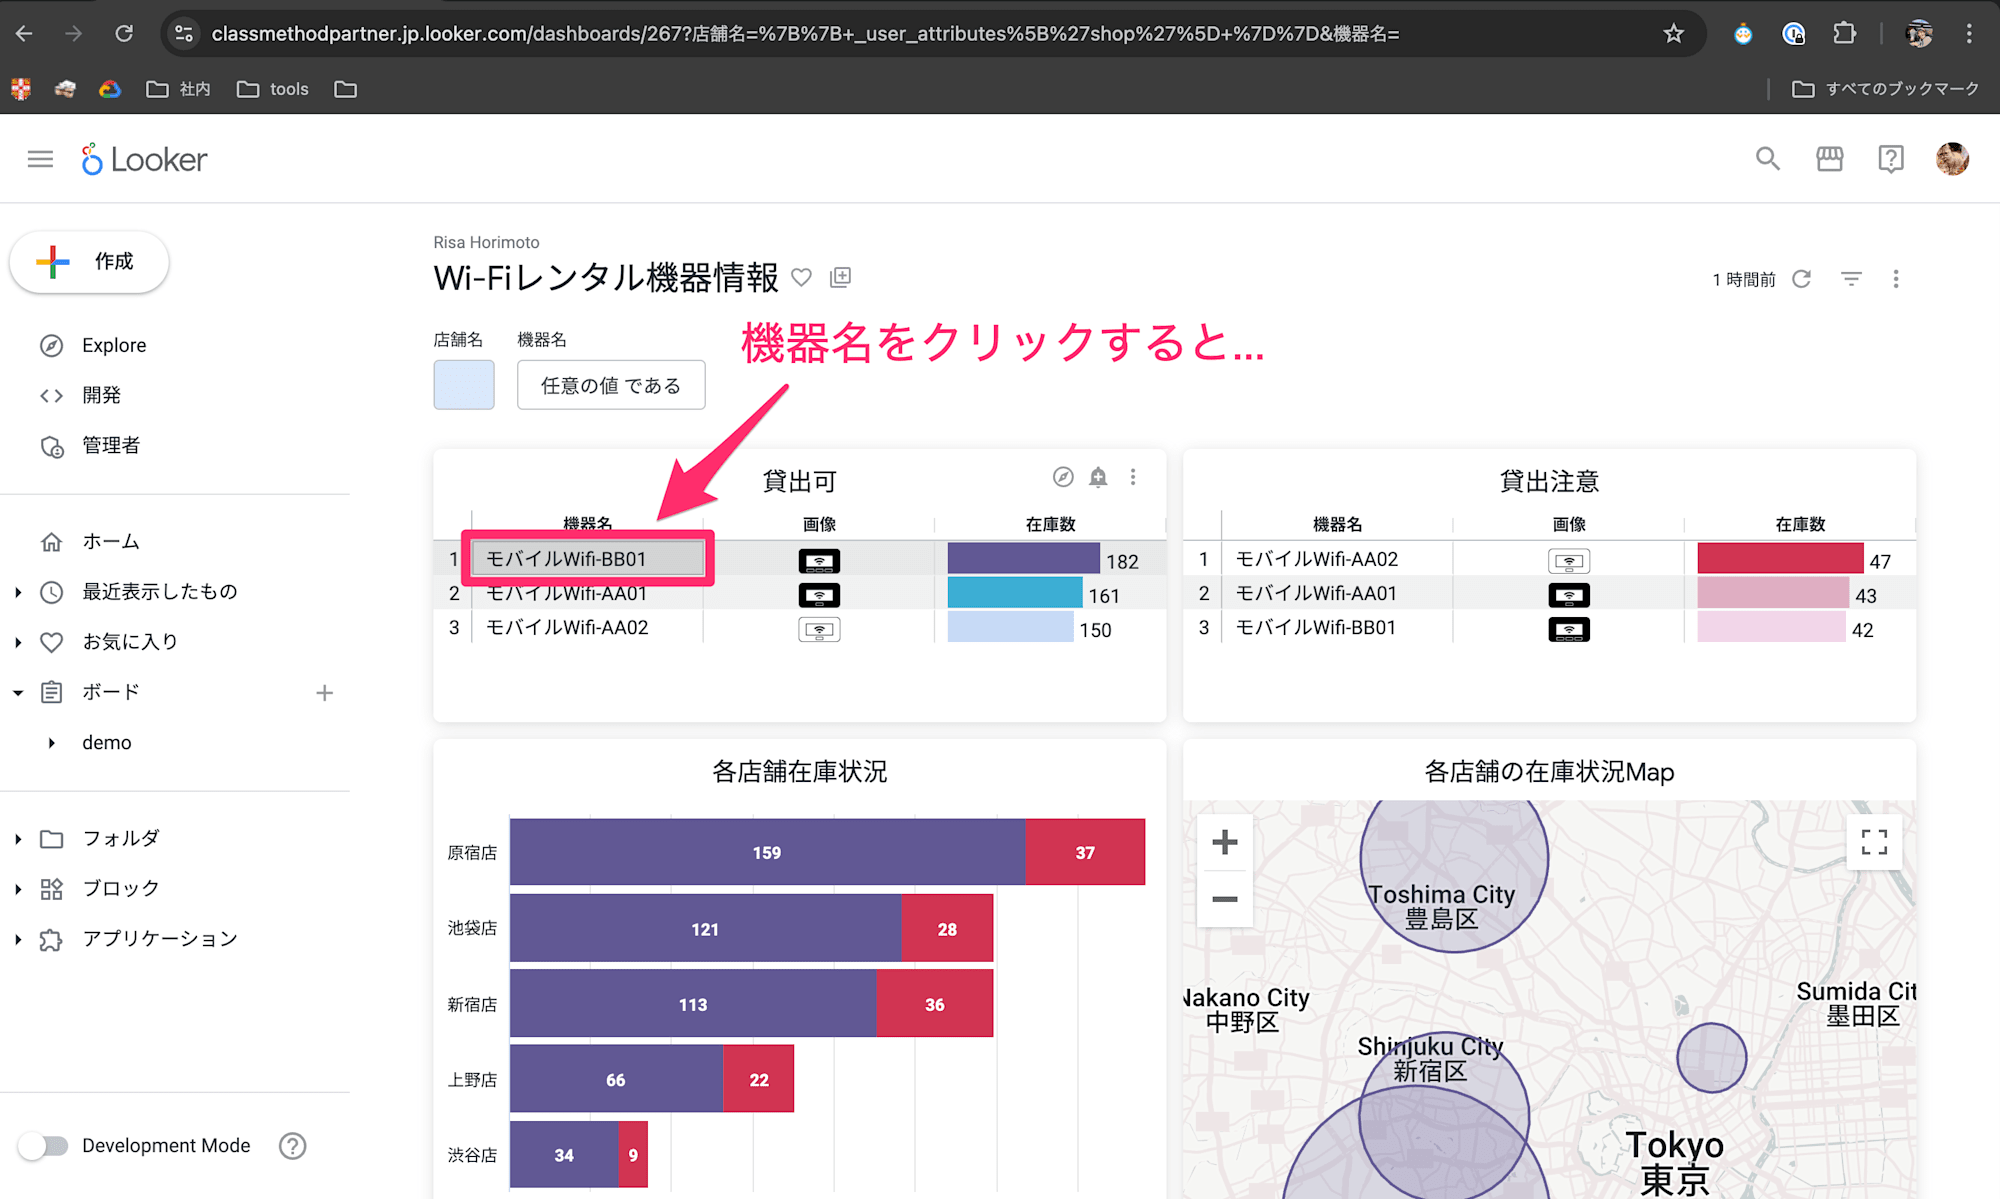Collapse the ボード section arrow
Screen dimensions: 2000x1199
pyautogui.click(x=18, y=692)
